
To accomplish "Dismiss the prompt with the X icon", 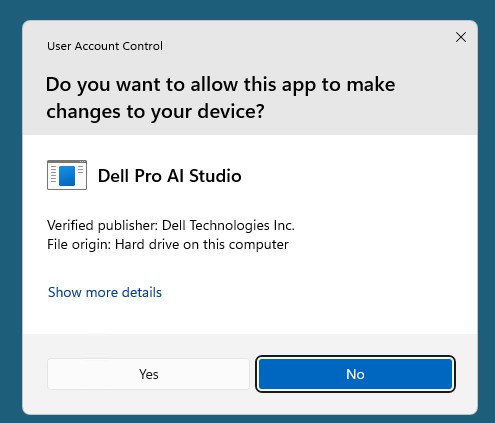I will (x=461, y=37).
